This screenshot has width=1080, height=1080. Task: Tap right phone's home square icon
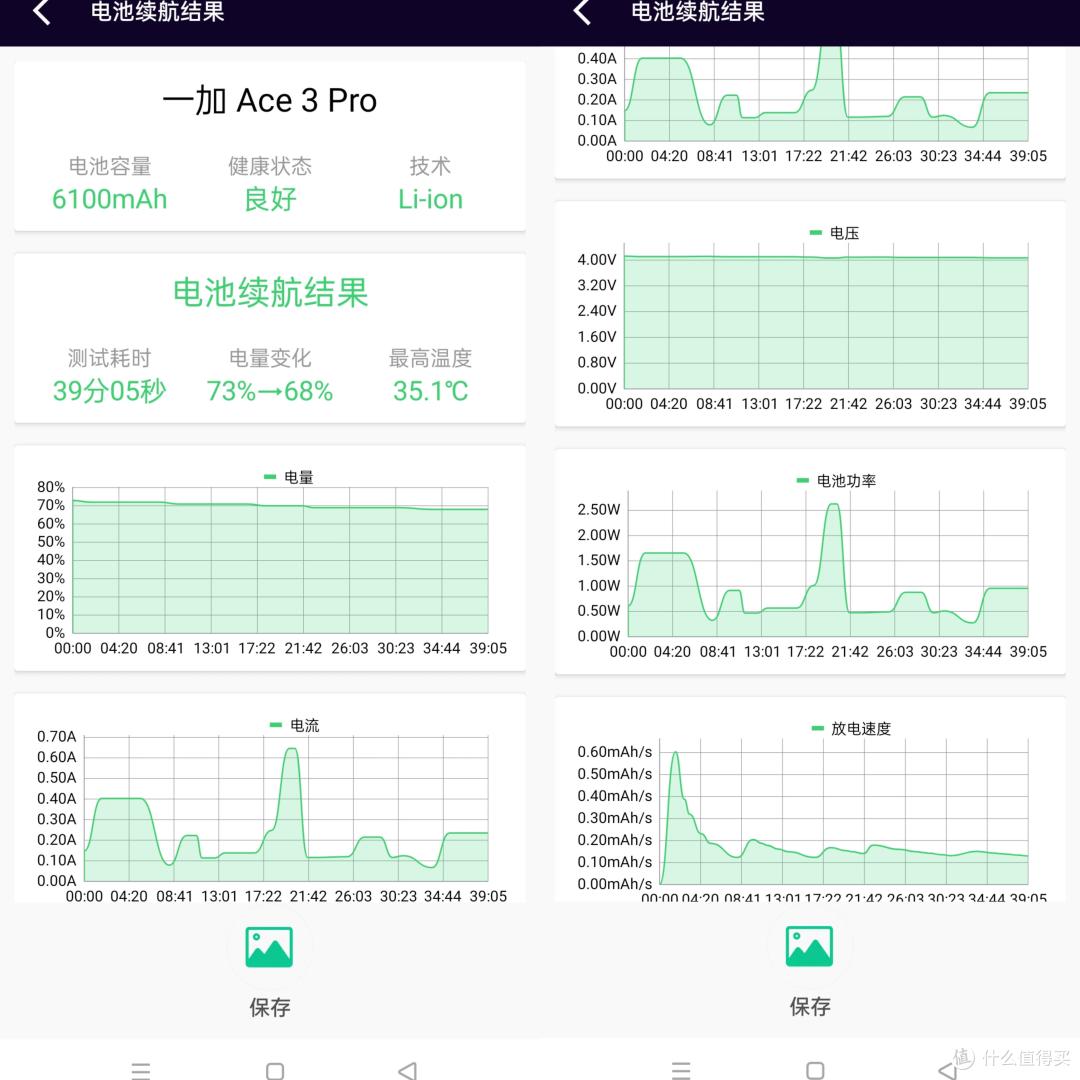point(815,1071)
